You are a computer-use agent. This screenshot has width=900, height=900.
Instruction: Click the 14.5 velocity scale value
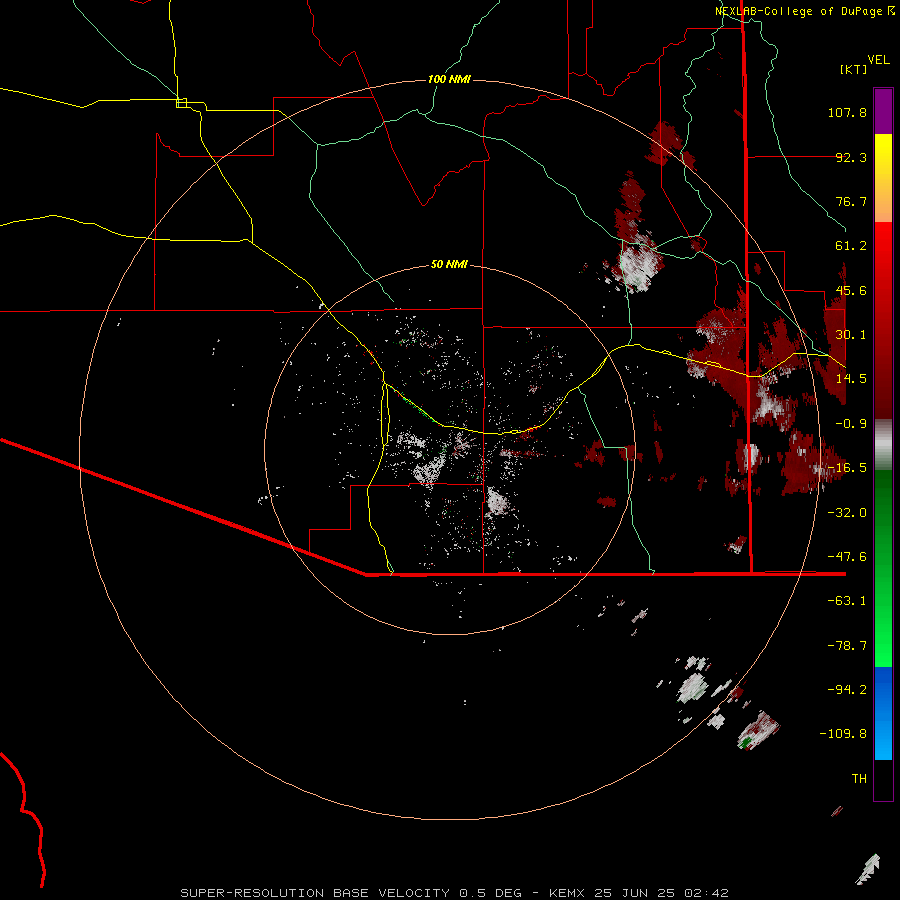click(x=851, y=379)
